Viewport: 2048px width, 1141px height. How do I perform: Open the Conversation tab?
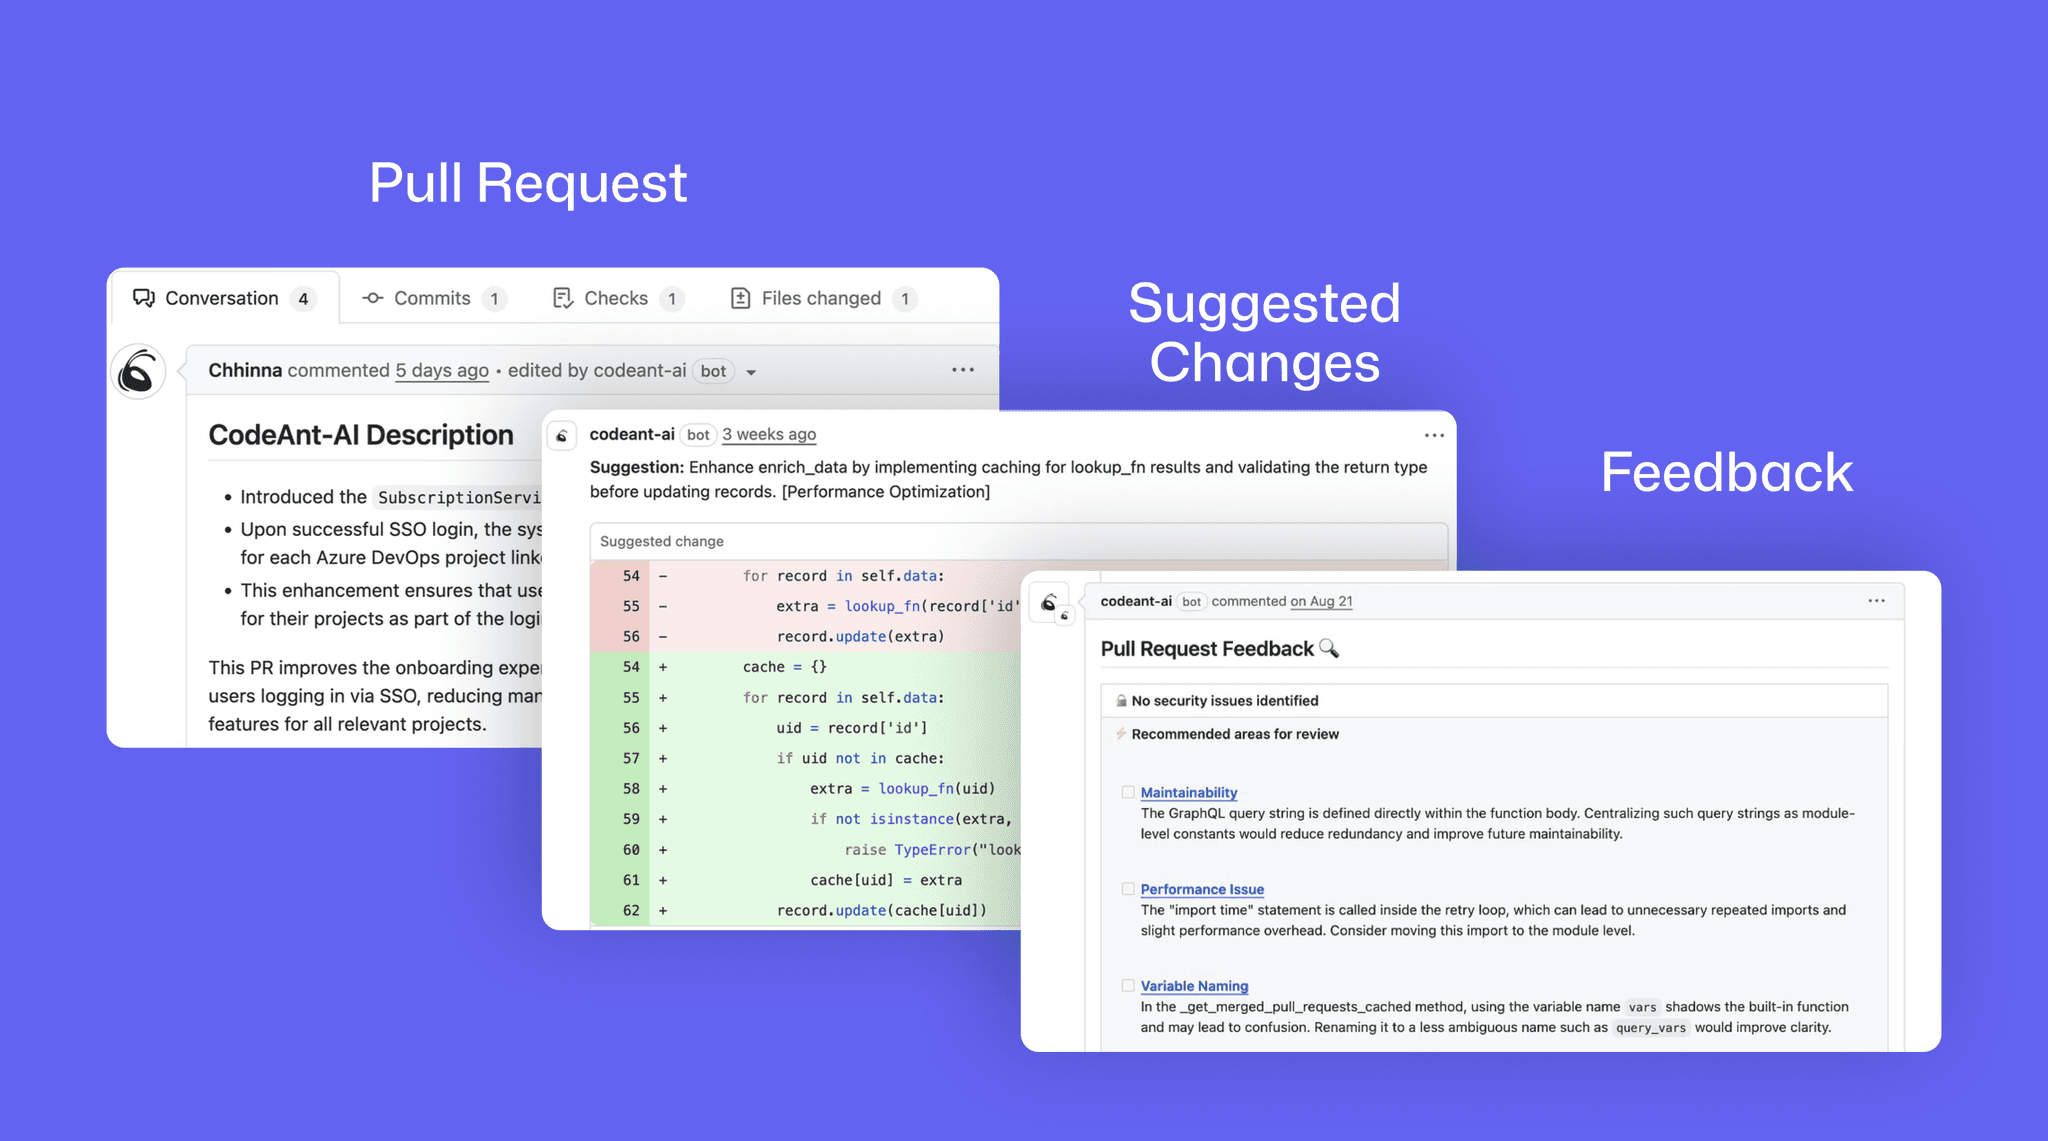222,298
